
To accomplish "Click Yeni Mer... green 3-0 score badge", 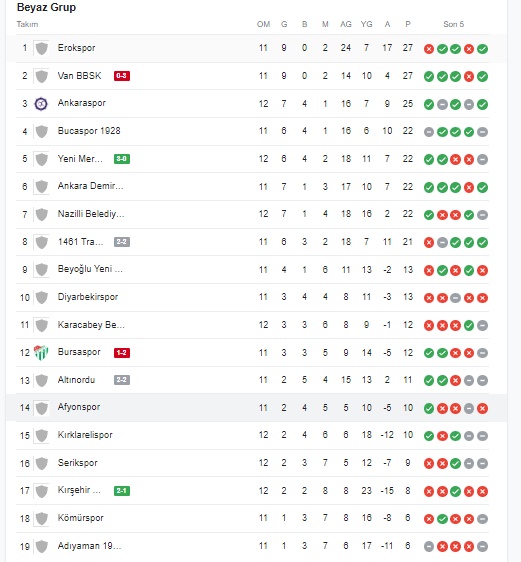I will coord(122,159).
